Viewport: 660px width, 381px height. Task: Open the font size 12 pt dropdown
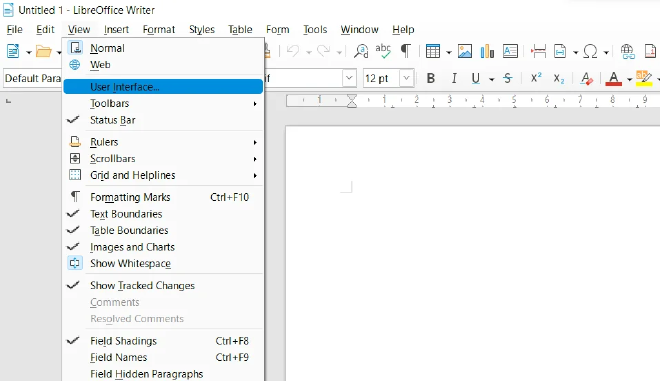pos(406,78)
